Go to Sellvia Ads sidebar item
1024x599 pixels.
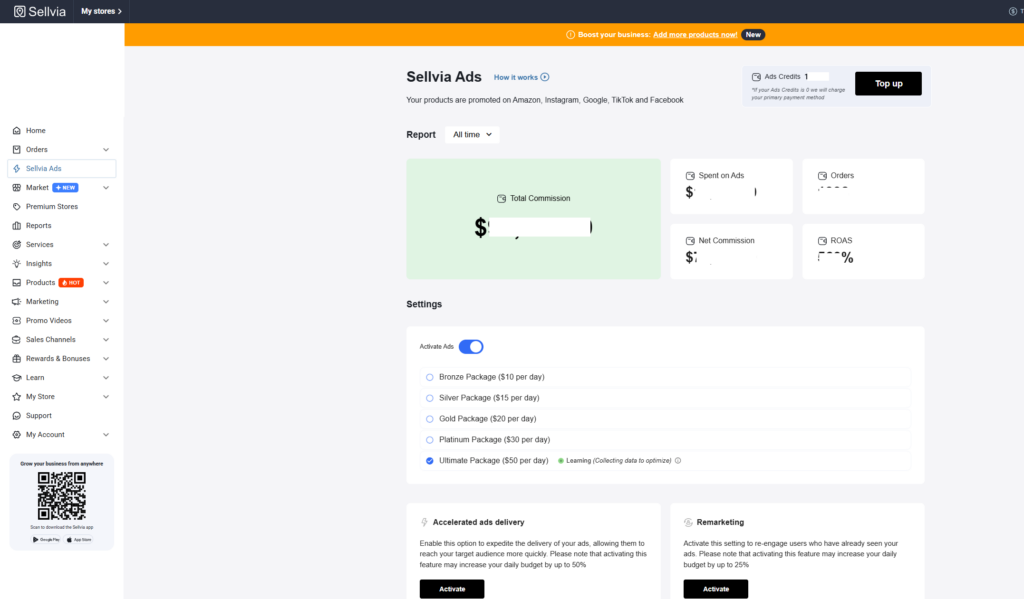click(61, 169)
